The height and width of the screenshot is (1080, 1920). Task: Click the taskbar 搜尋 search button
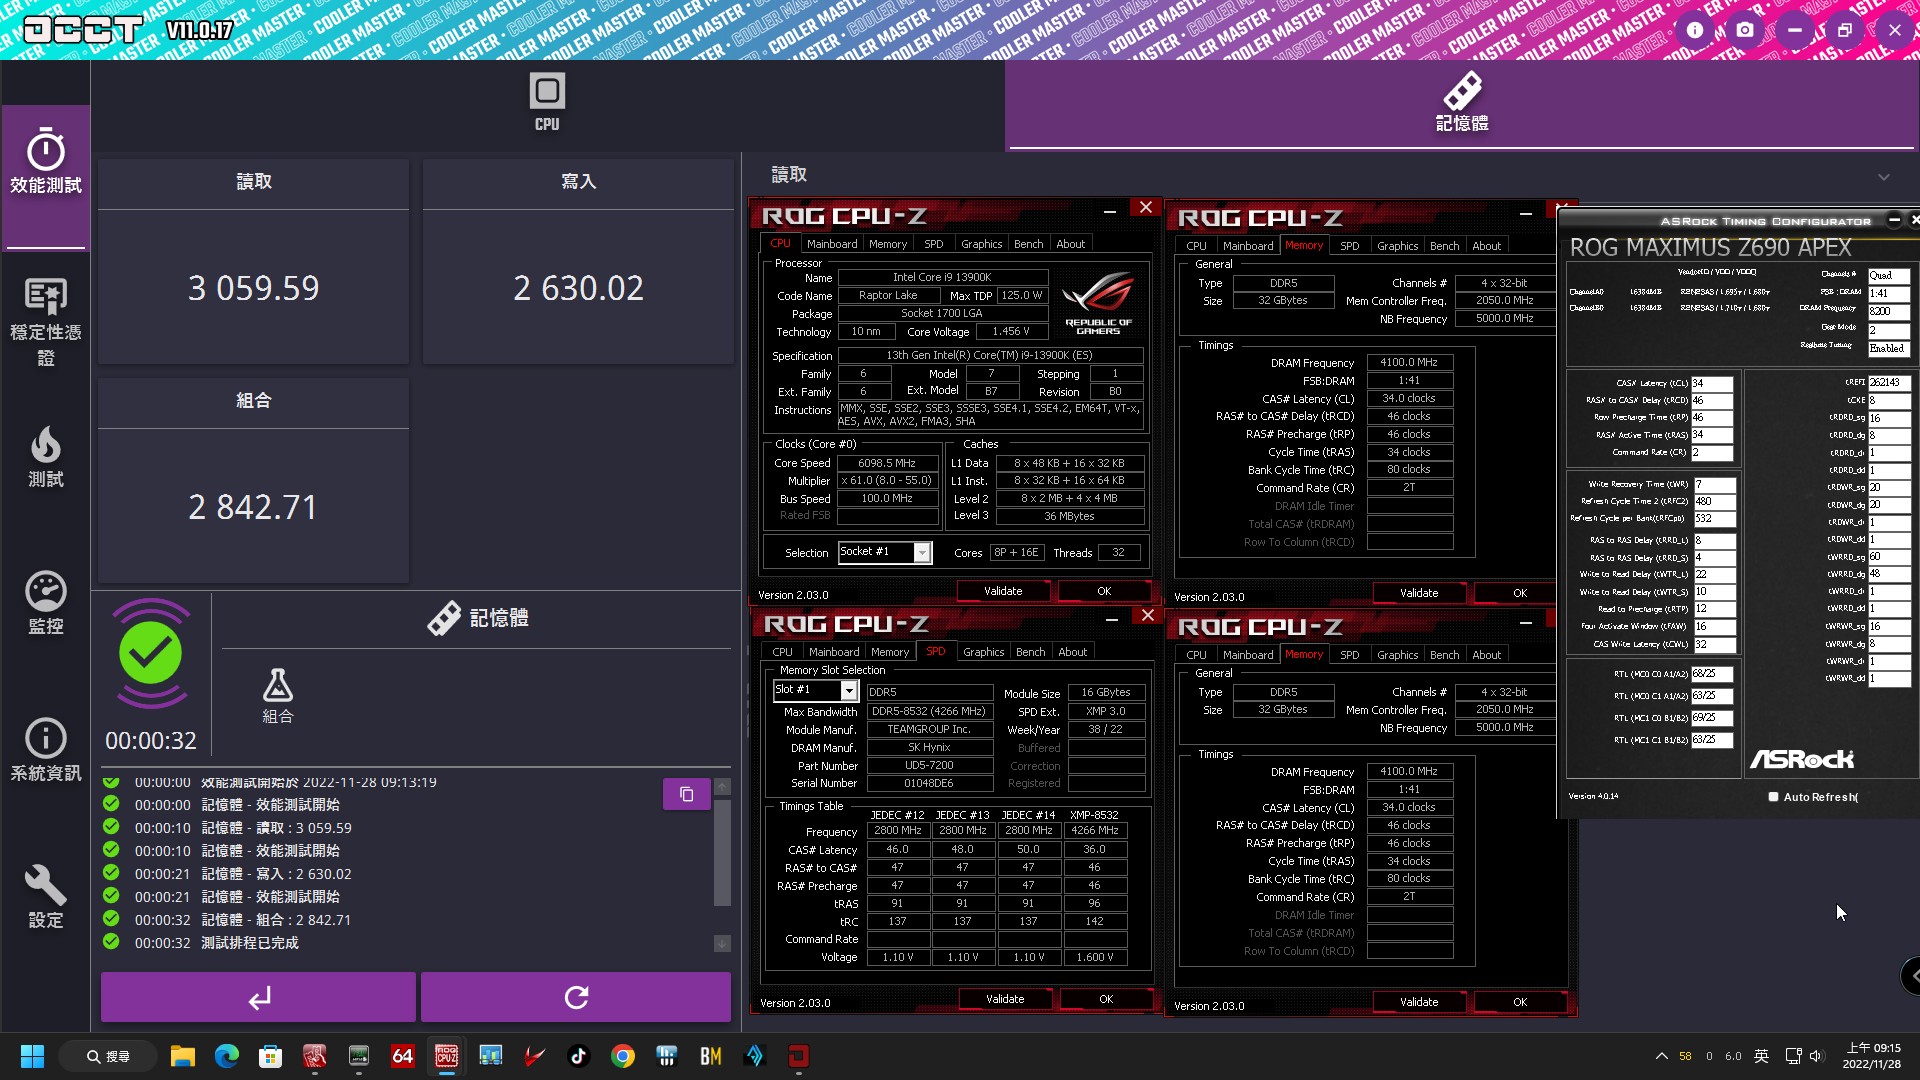108,1056
